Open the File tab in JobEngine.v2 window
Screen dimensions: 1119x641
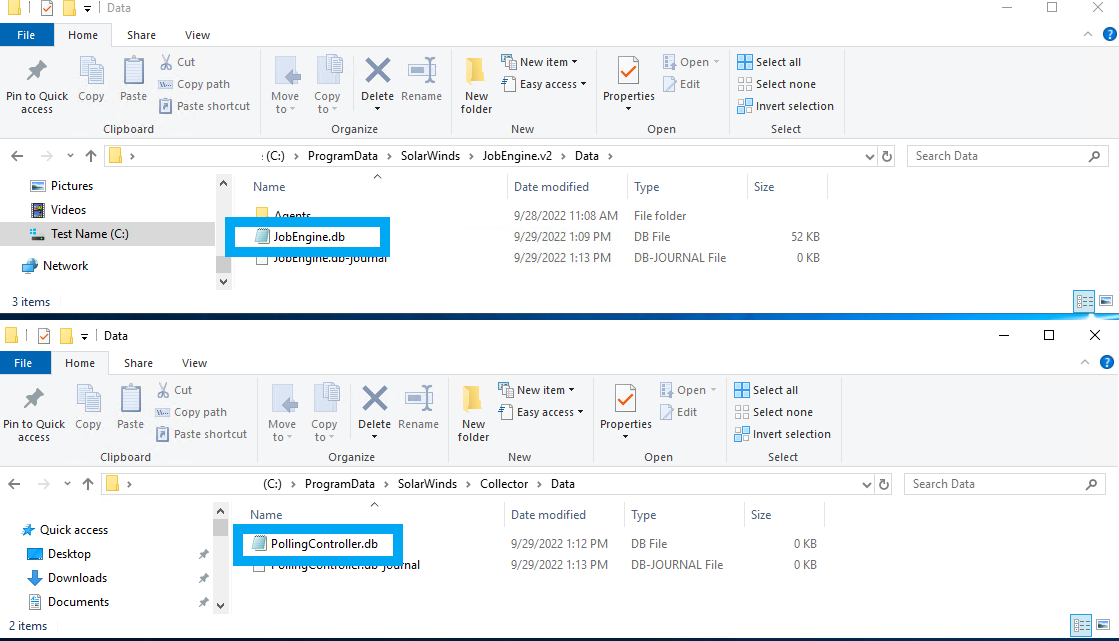(x=26, y=35)
